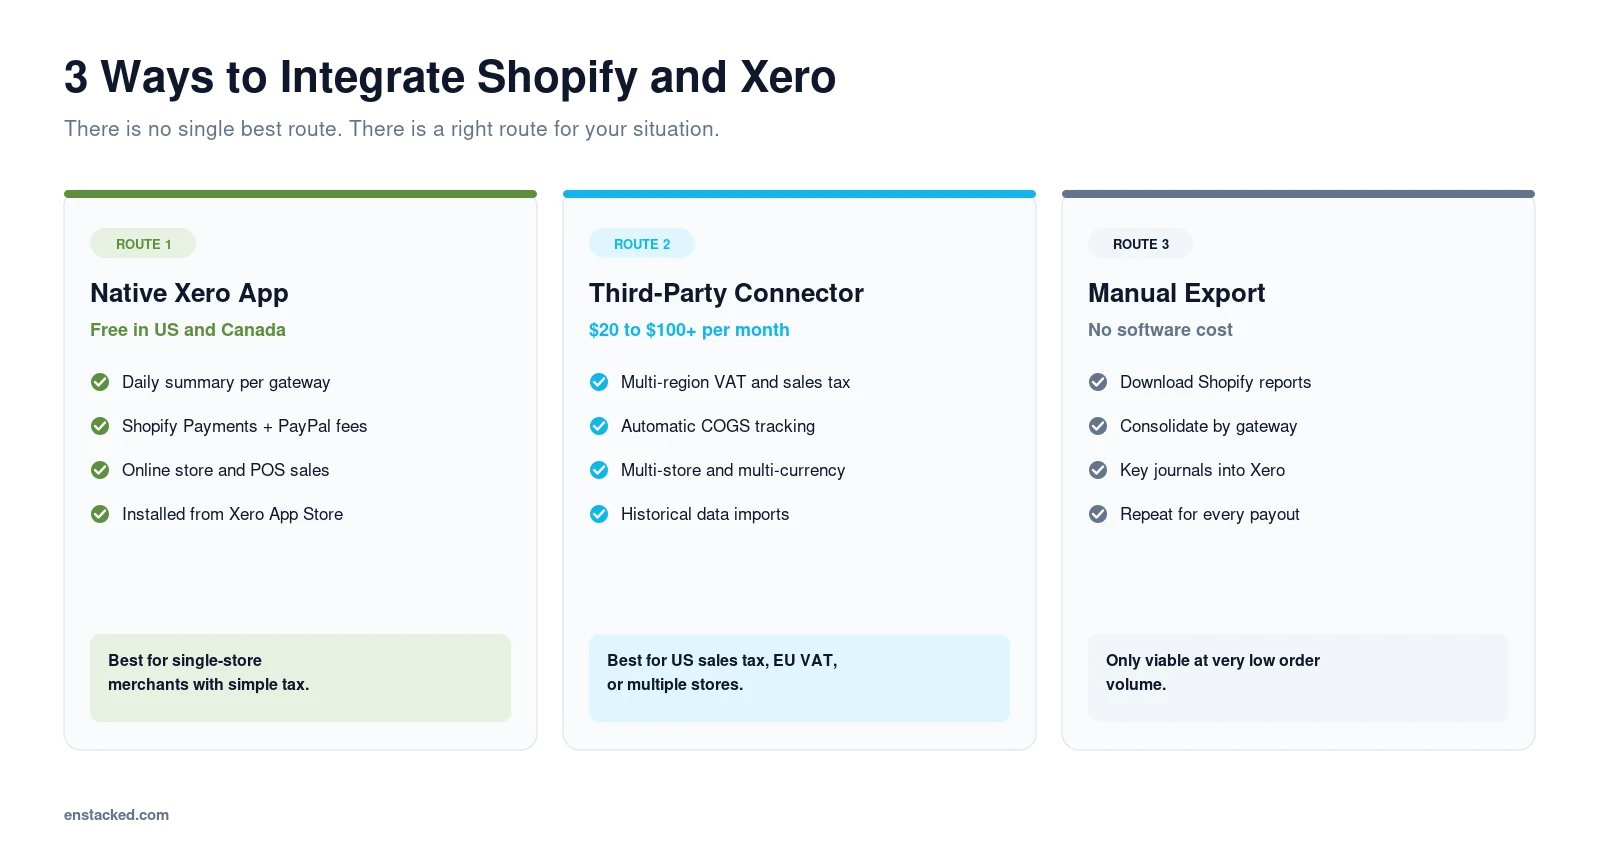Open the enstacked.com link in the footer
1600x850 pixels.
(116, 815)
